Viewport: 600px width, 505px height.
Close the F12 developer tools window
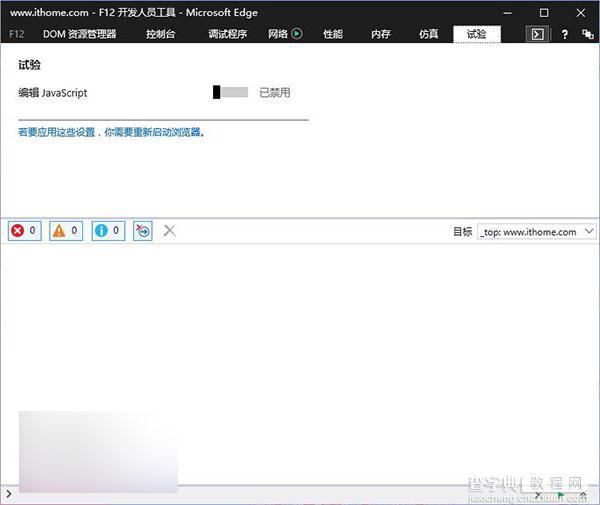click(x=580, y=13)
